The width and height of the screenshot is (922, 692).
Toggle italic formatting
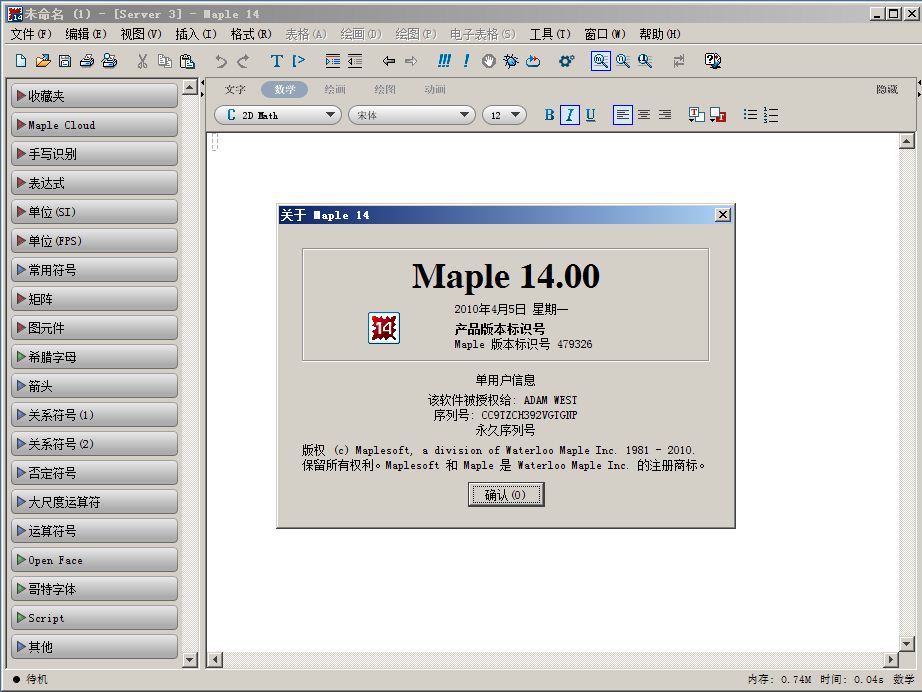(570, 115)
